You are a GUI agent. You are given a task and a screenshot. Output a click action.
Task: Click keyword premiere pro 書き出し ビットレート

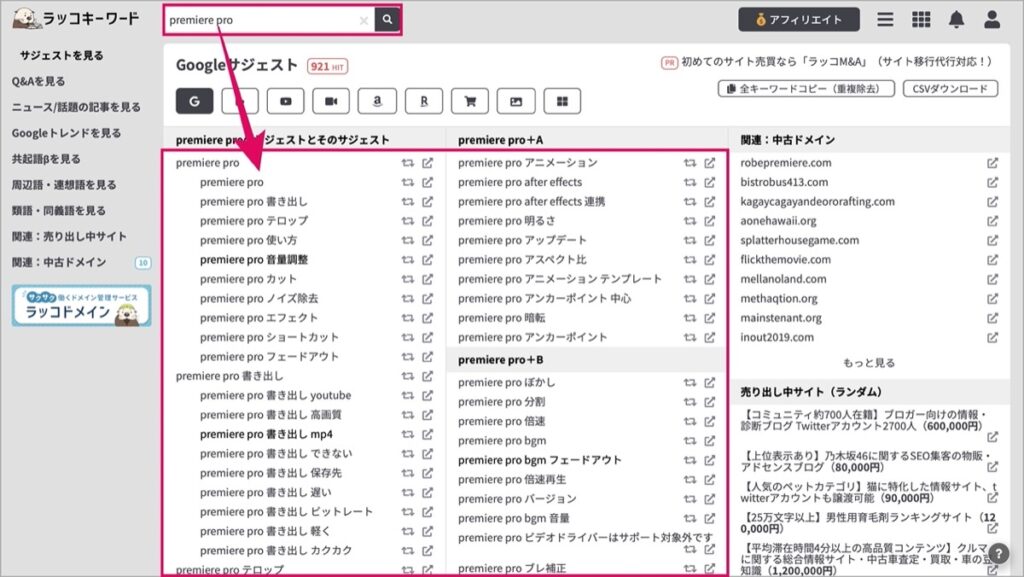[286, 512]
